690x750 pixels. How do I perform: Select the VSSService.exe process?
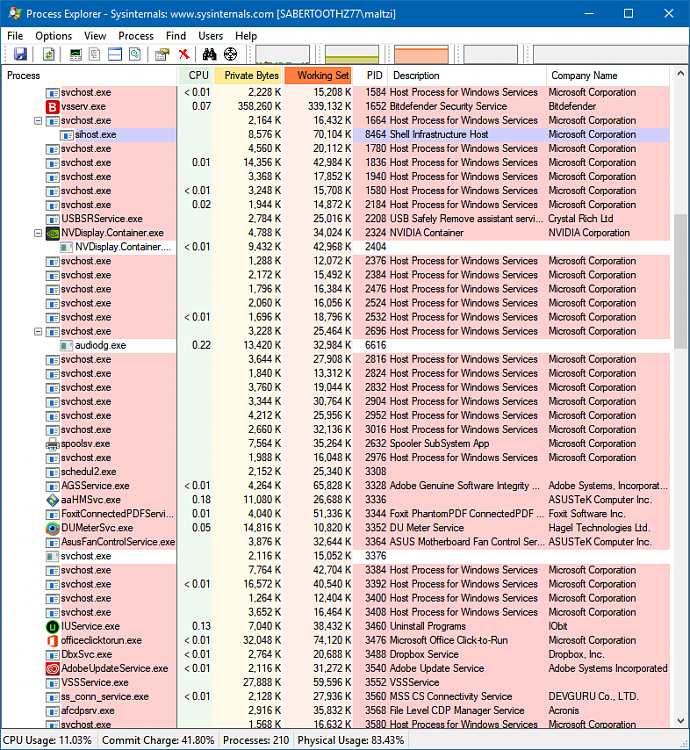[336, 683]
